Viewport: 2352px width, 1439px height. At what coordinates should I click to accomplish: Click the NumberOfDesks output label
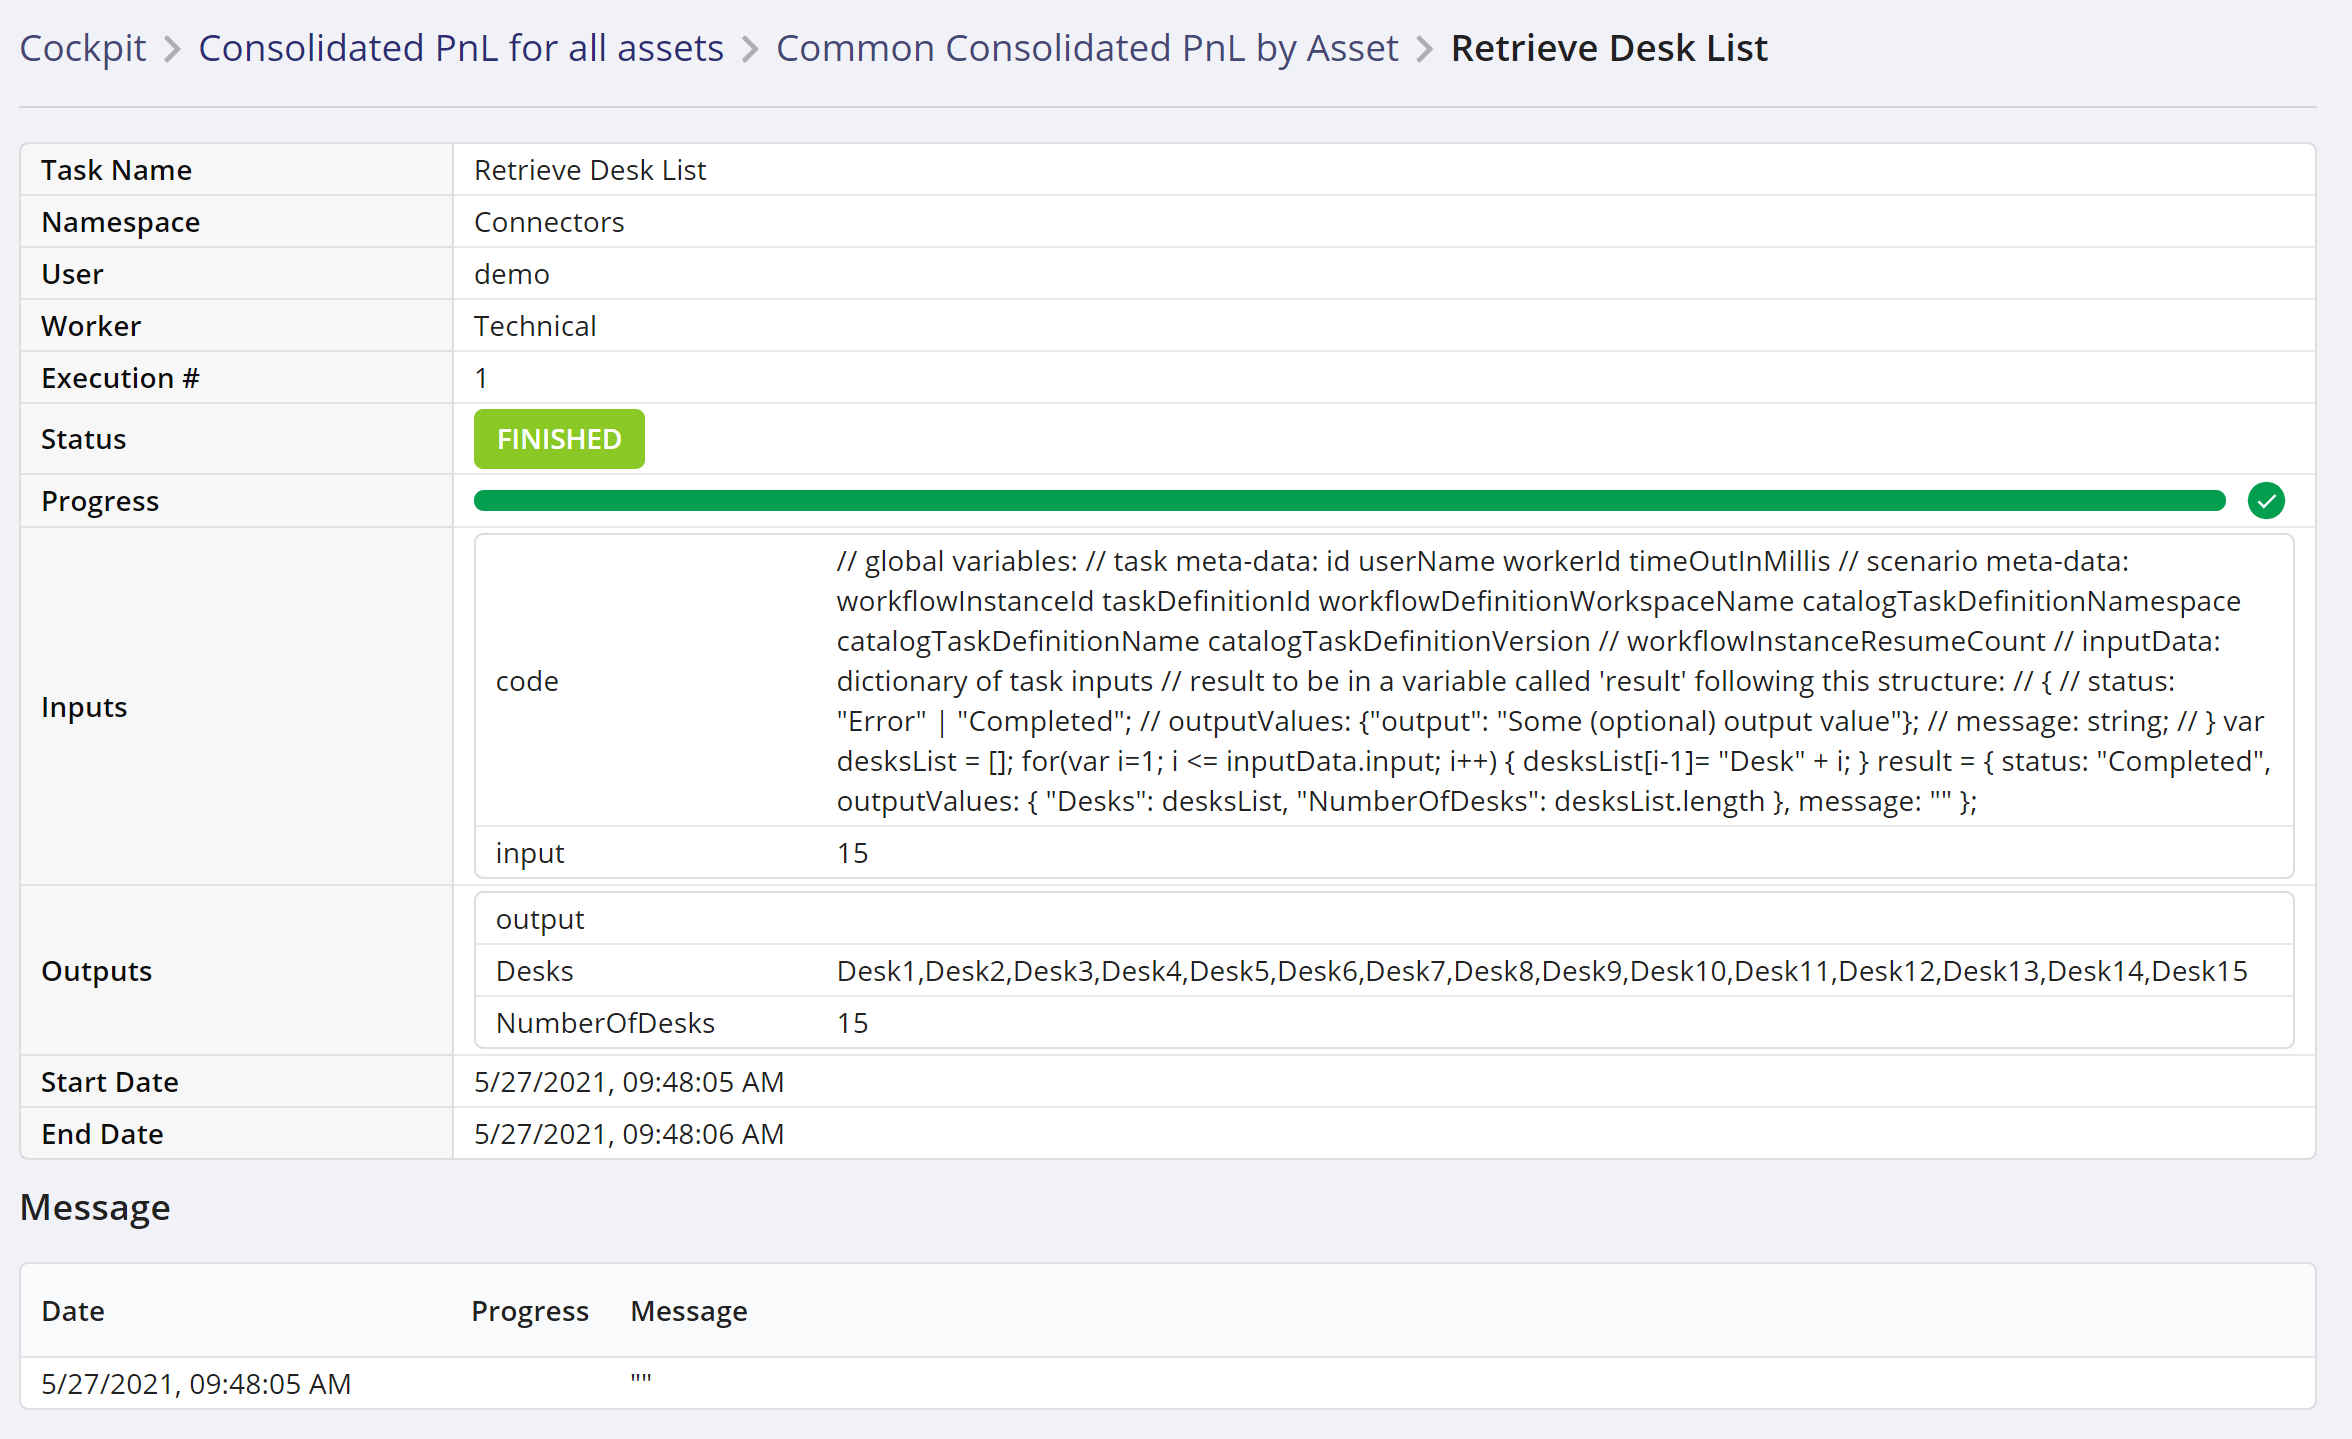[605, 1023]
